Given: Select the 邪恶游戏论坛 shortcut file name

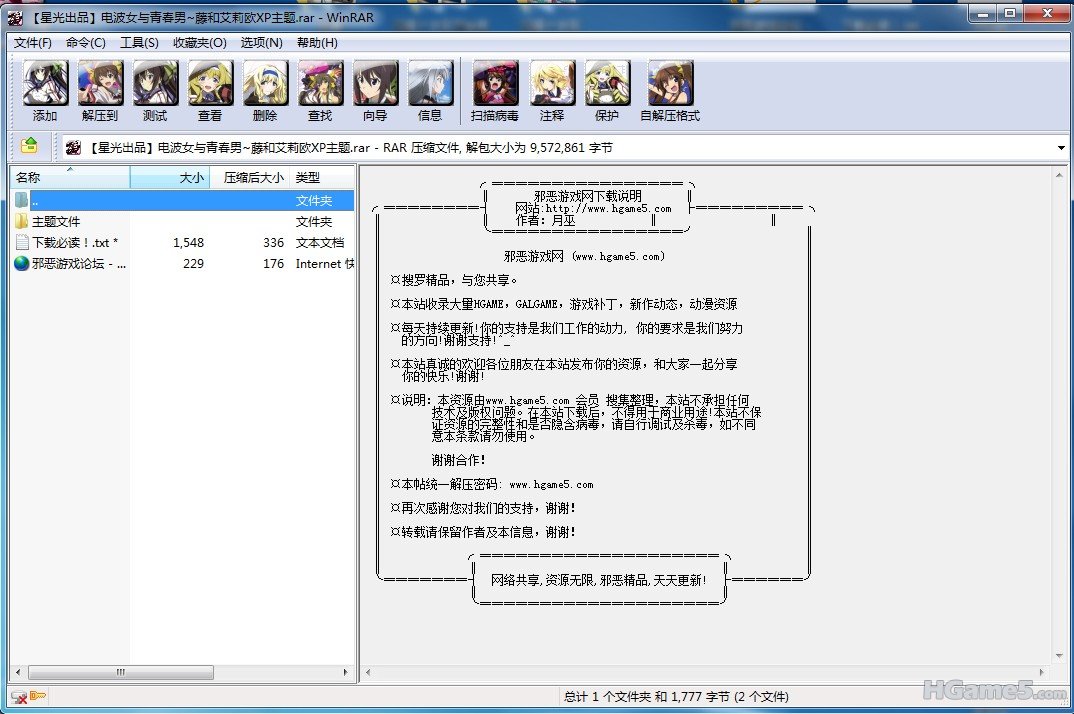Looking at the screenshot, I should 79,263.
